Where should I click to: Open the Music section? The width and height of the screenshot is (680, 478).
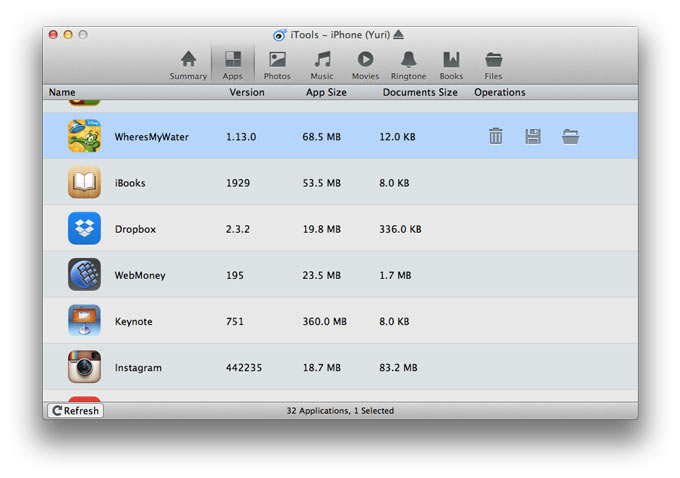click(x=322, y=65)
